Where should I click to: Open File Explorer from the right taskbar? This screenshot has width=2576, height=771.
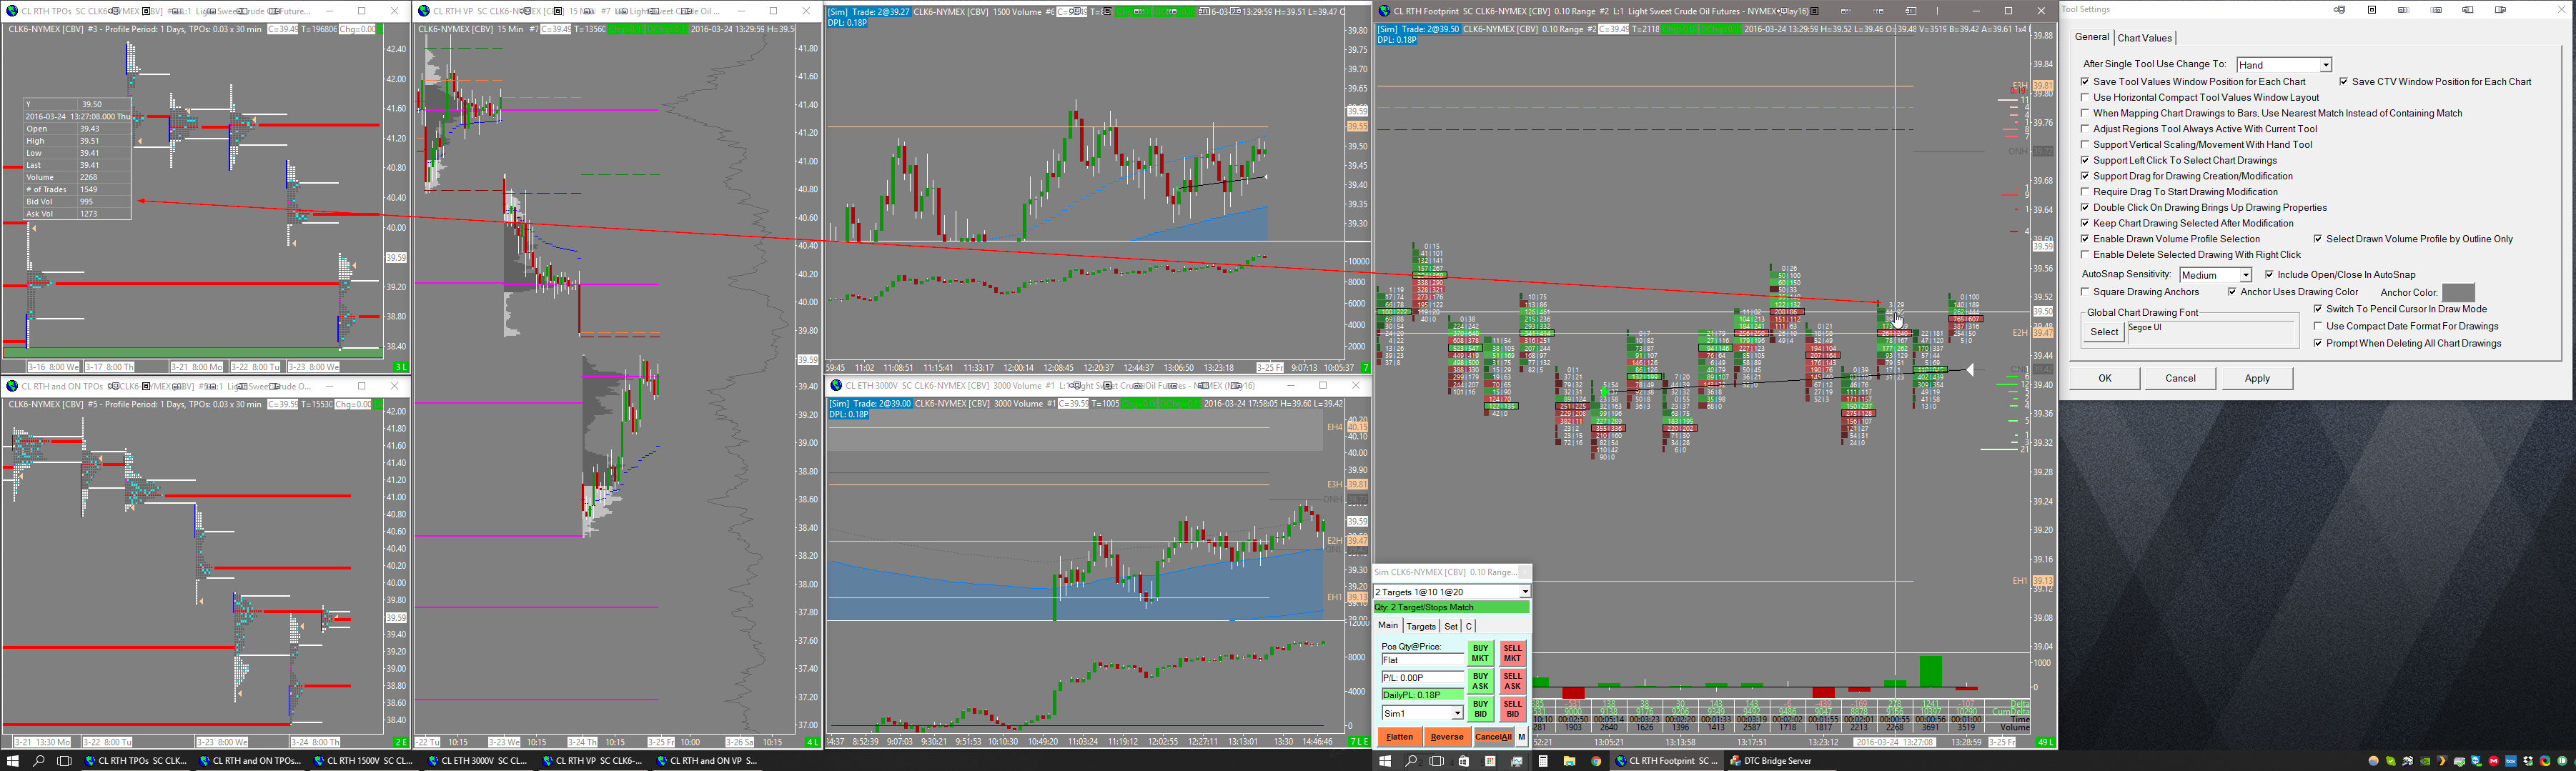pyautogui.click(x=1569, y=761)
